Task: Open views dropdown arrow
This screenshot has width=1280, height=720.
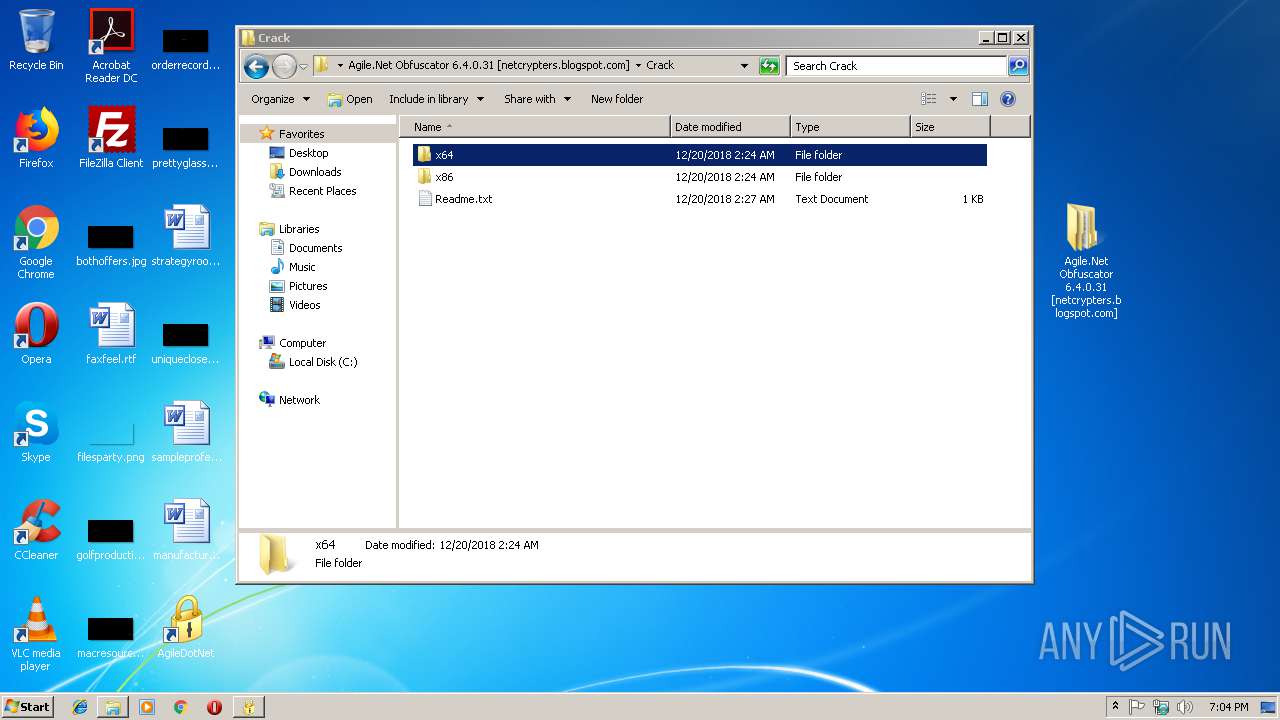Action: tap(953, 99)
